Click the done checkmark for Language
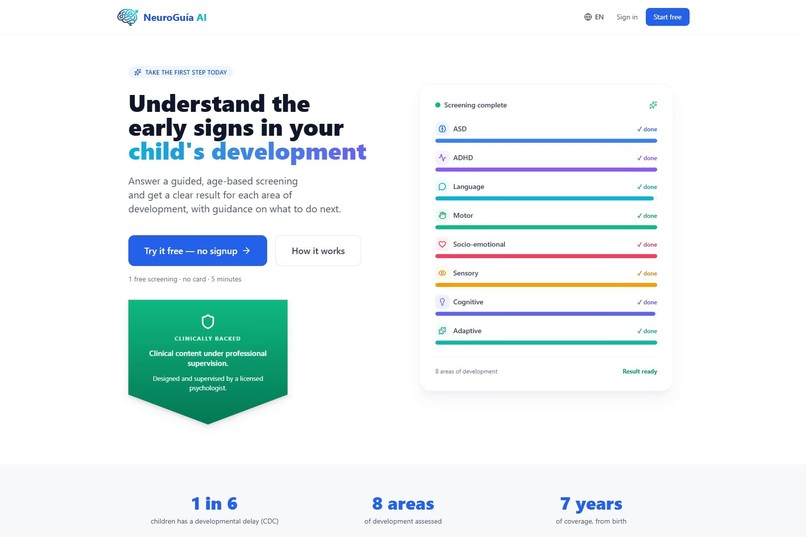This screenshot has width=806, height=537. (647, 187)
